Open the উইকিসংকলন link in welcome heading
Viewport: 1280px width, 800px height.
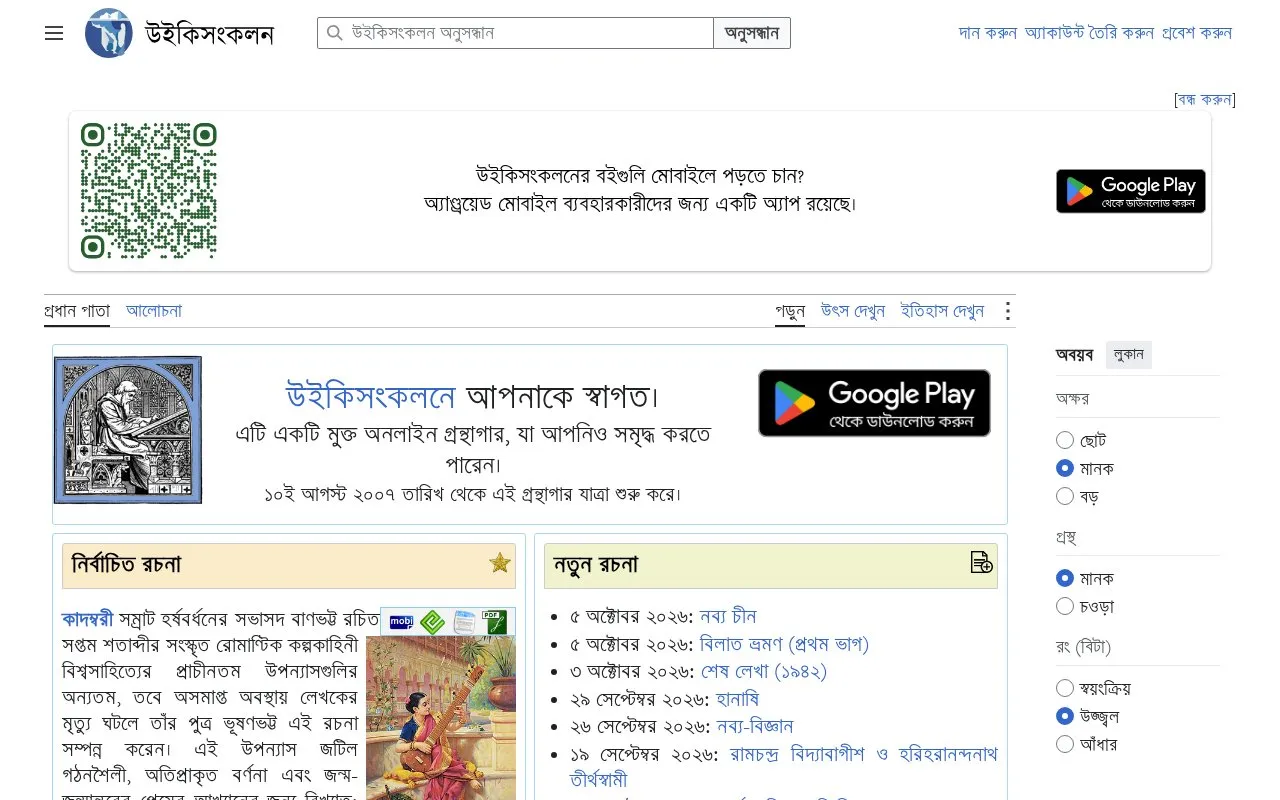point(371,397)
